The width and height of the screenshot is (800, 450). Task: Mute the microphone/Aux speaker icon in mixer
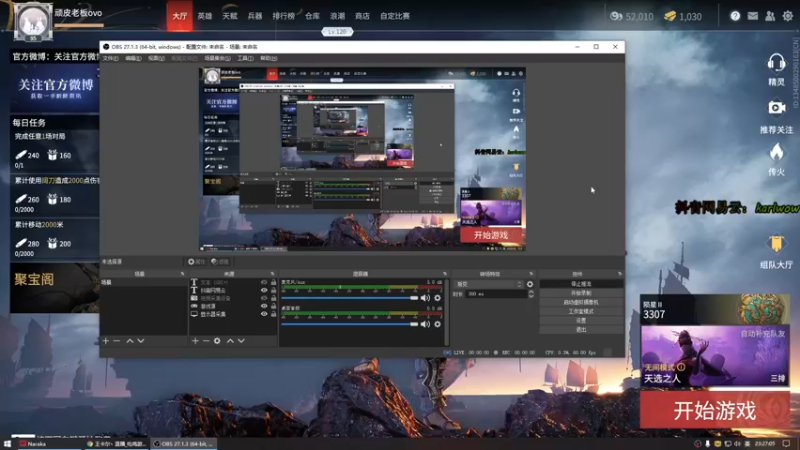click(x=425, y=298)
